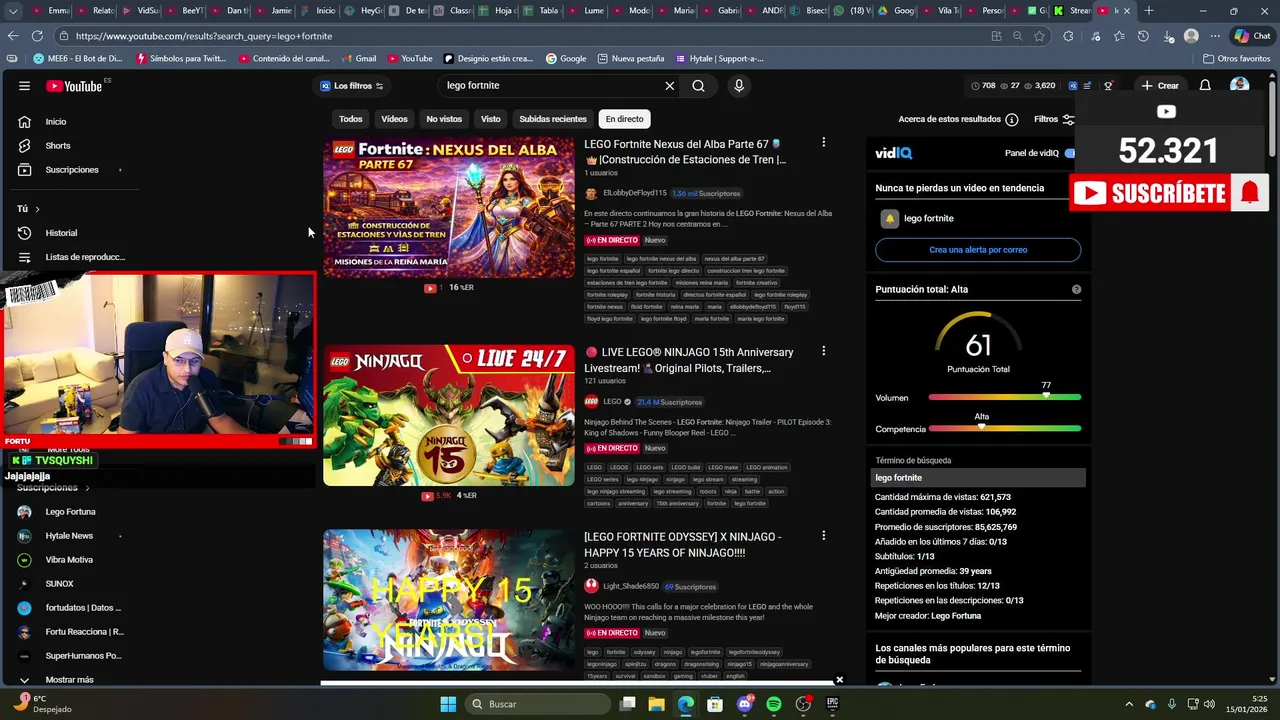Click the 'ninjago' tag on LEGO ODYSSEY video
Image resolution: width=1280 pixels, height=720 pixels.
click(673, 652)
